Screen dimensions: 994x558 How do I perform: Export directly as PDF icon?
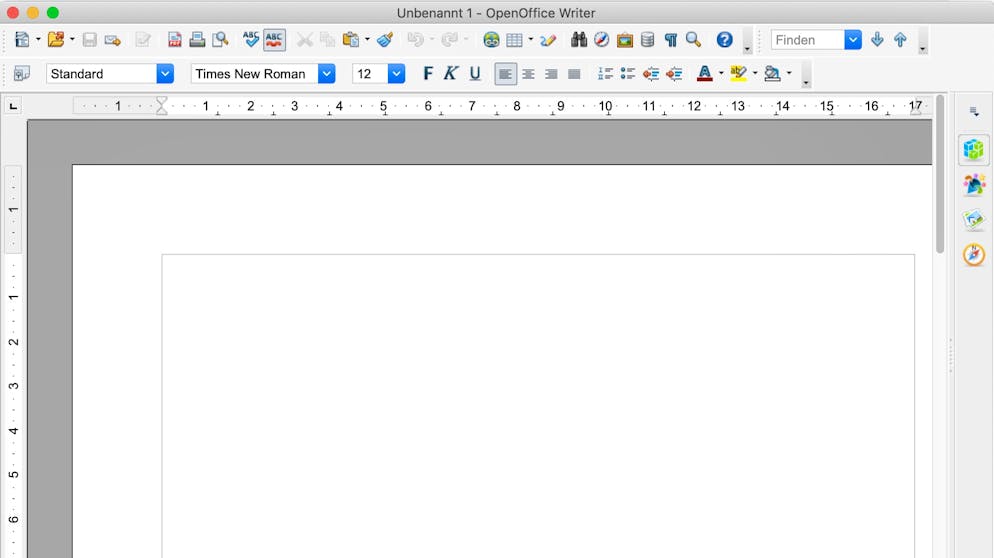[x=174, y=40]
